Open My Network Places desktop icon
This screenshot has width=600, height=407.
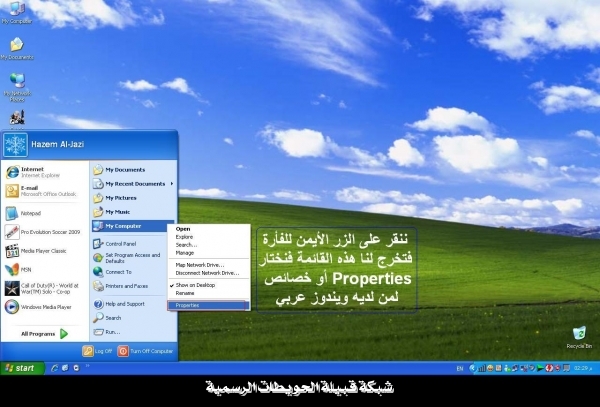tap(17, 86)
